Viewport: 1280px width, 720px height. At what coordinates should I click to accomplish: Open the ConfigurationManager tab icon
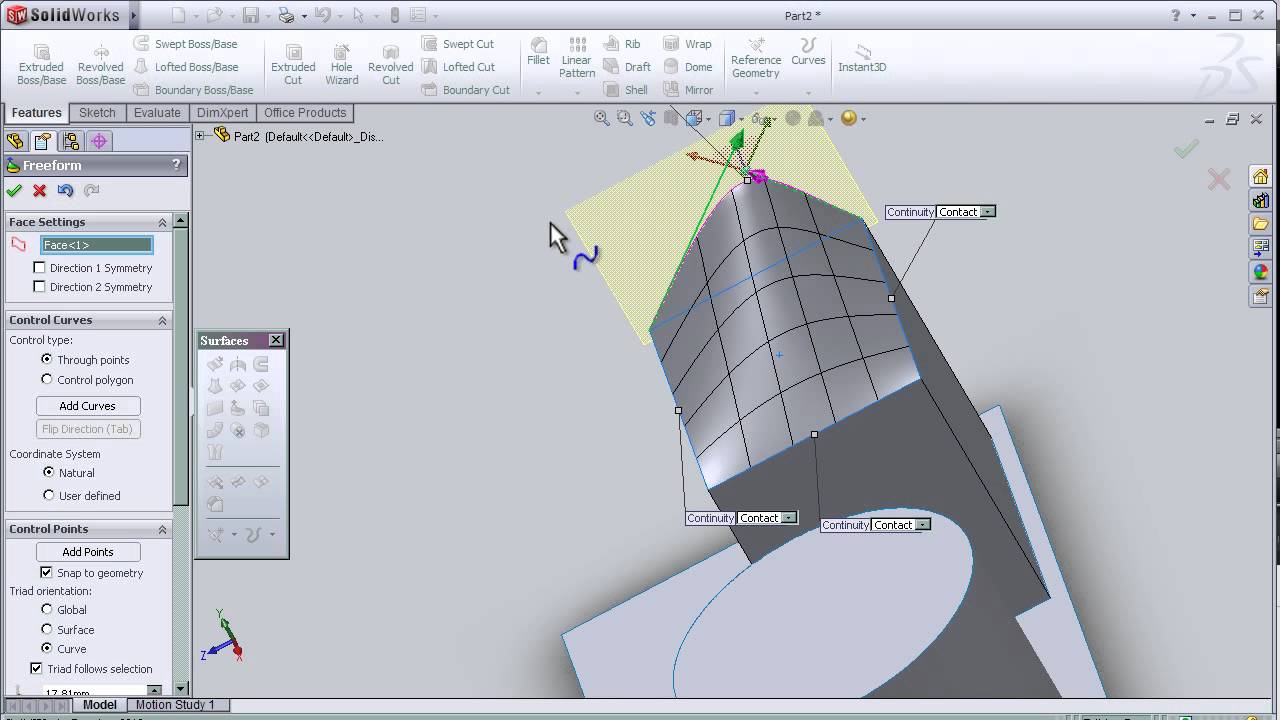[x=70, y=141]
